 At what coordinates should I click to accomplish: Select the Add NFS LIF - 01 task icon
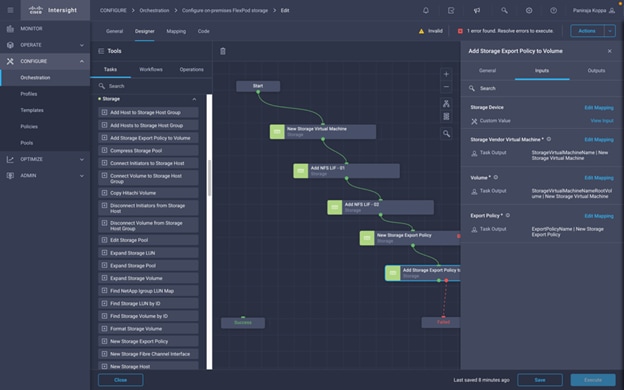pos(301,171)
